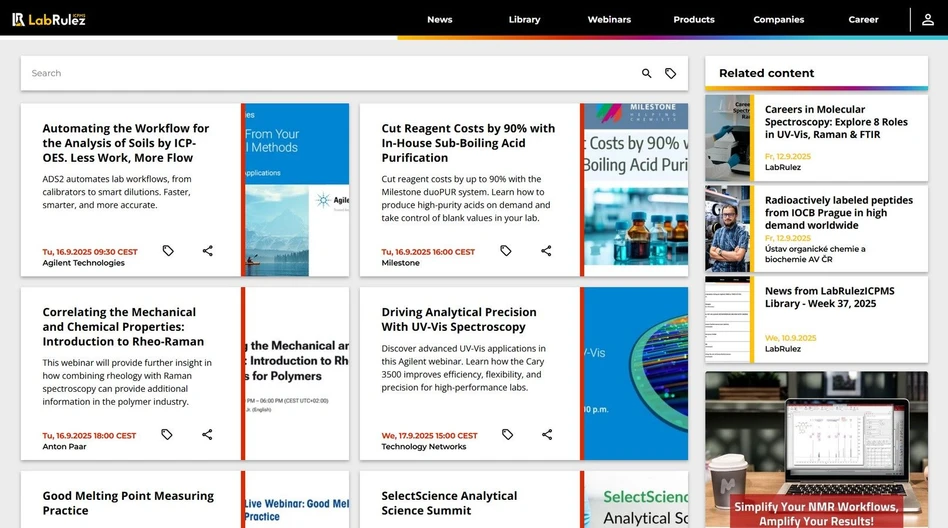Open the News menu item
The image size is (948, 528).
click(x=439, y=19)
